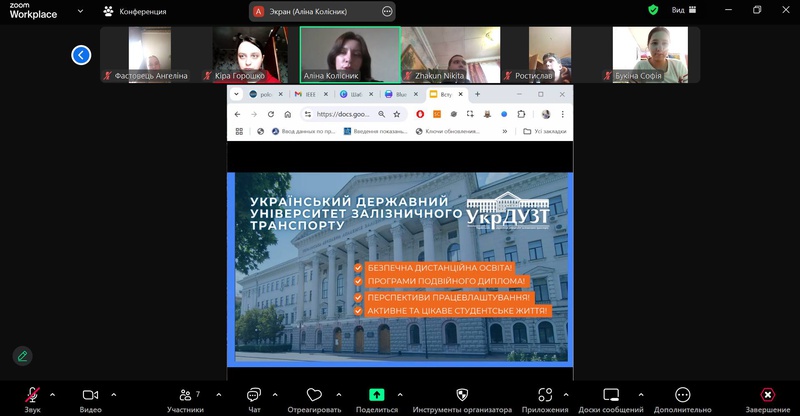The image size is (800, 416).
Task: Go to previous participants with blue arrow
Action: pyautogui.click(x=81, y=55)
